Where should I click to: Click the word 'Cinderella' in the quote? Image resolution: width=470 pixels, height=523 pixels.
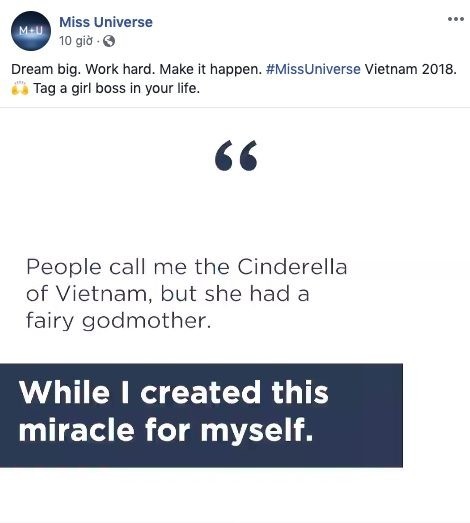pos(293,267)
